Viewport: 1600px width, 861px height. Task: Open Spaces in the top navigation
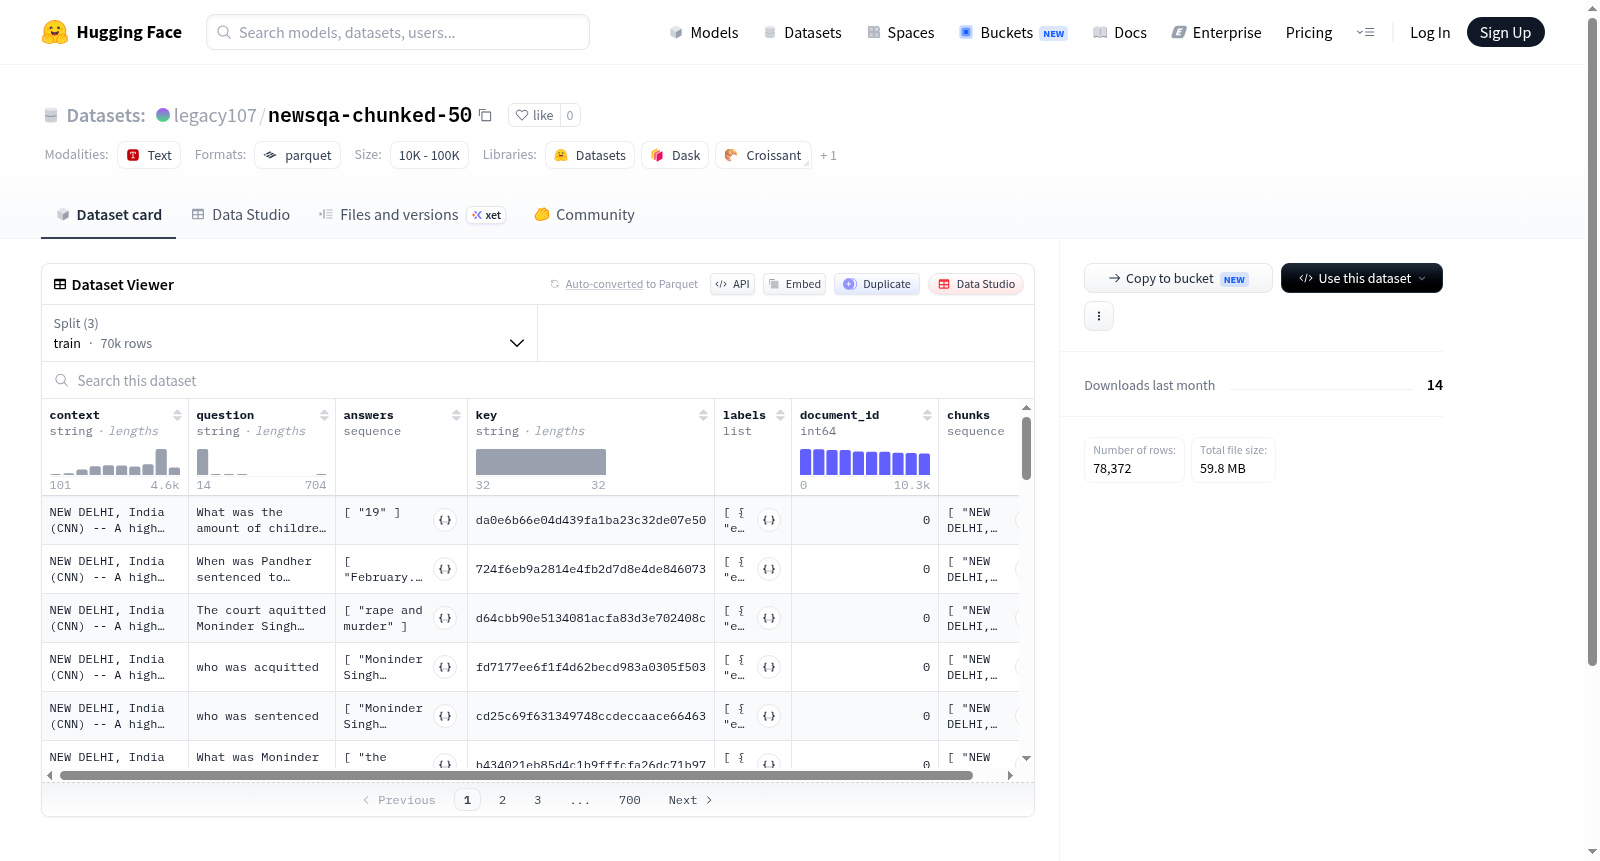click(900, 32)
